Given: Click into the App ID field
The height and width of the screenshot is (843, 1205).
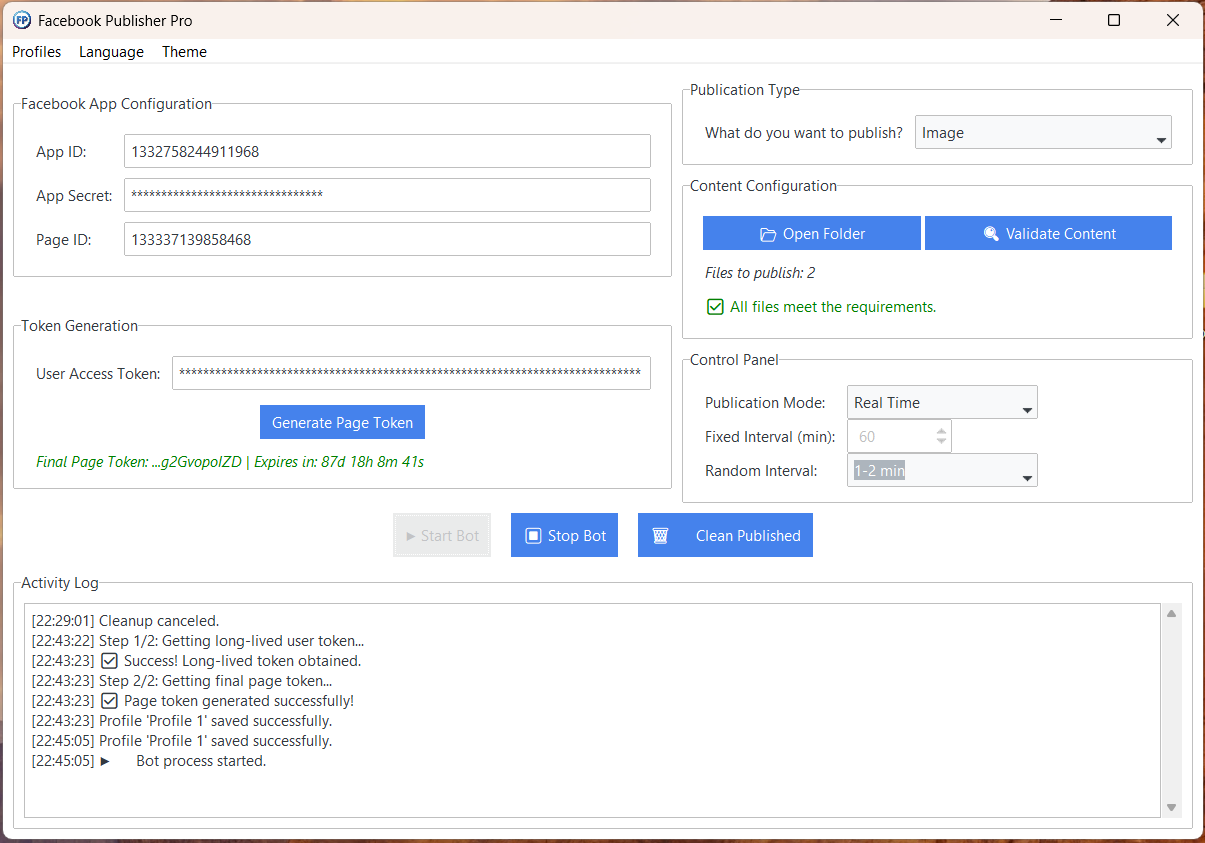Looking at the screenshot, I should point(387,152).
